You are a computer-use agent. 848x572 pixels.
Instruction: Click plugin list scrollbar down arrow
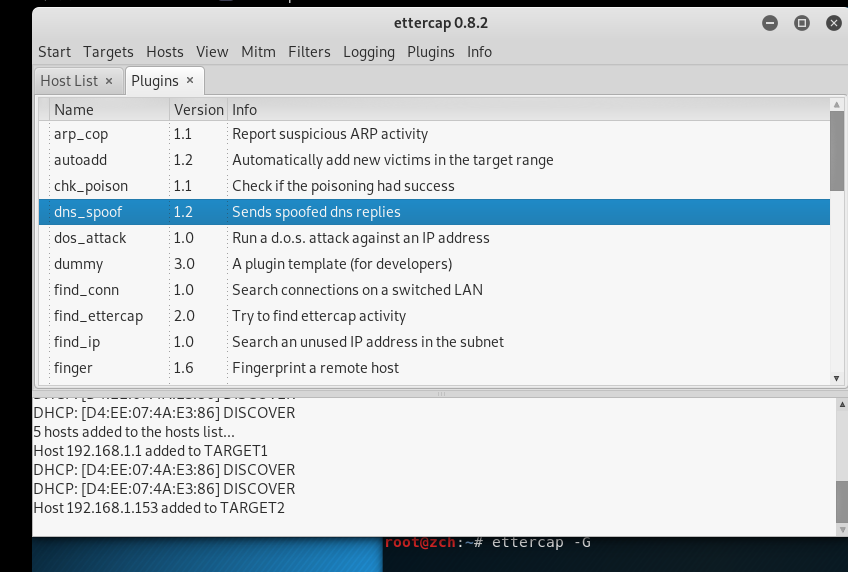pos(837,378)
